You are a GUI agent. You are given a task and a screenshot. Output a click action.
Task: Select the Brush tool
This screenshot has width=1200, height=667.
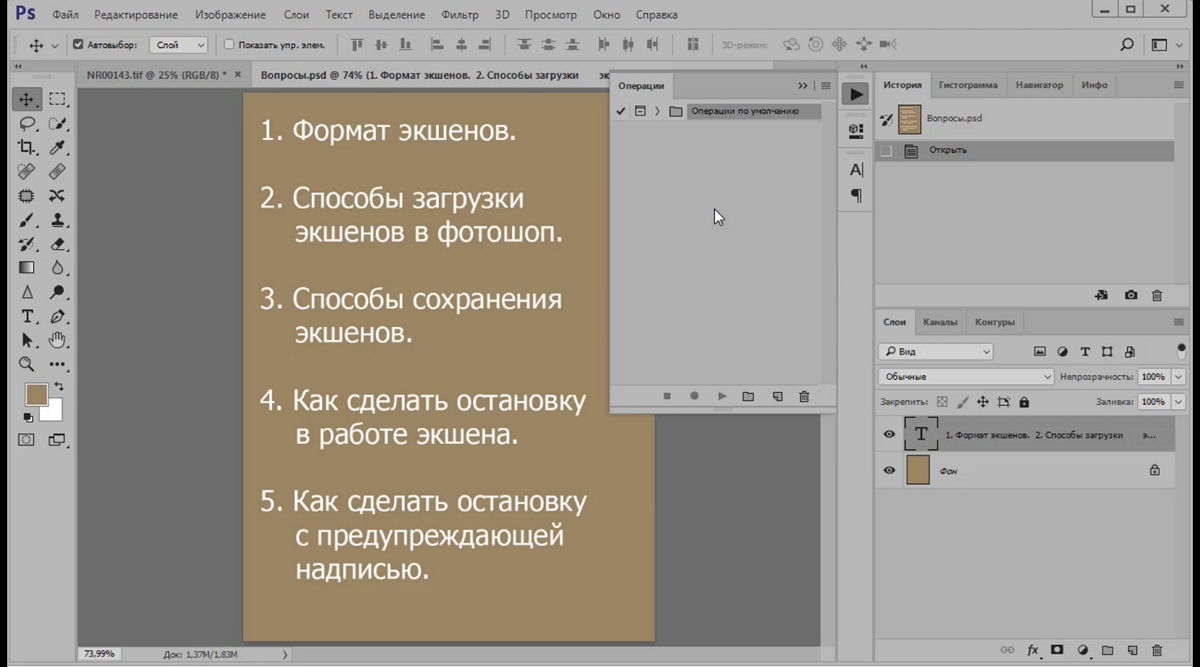[x=27, y=220]
